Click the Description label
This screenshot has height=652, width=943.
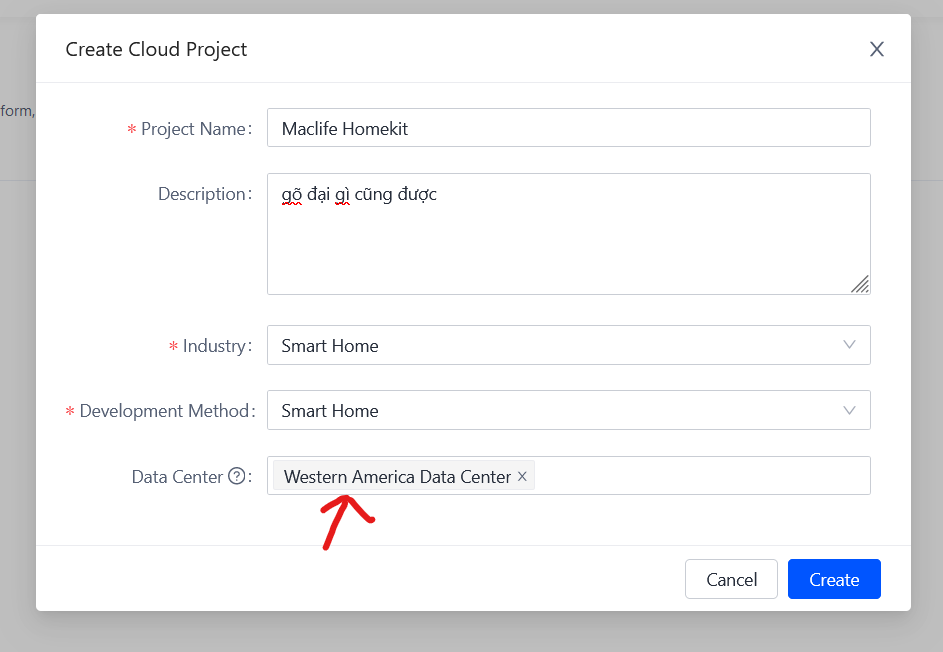pyautogui.click(x=201, y=194)
